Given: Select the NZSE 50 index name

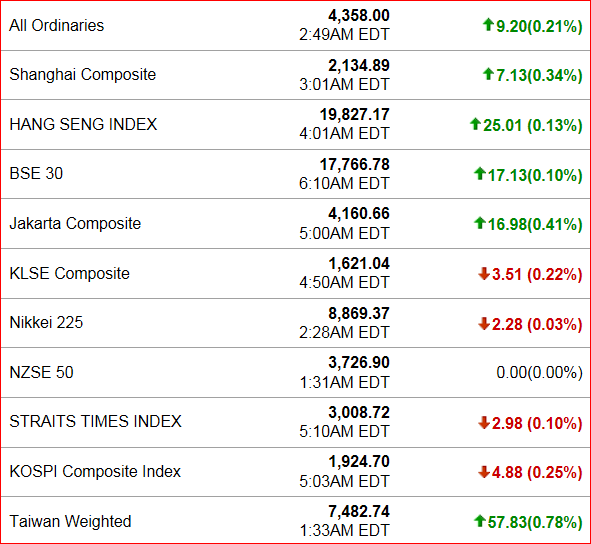Looking at the screenshot, I should [x=41, y=372].
